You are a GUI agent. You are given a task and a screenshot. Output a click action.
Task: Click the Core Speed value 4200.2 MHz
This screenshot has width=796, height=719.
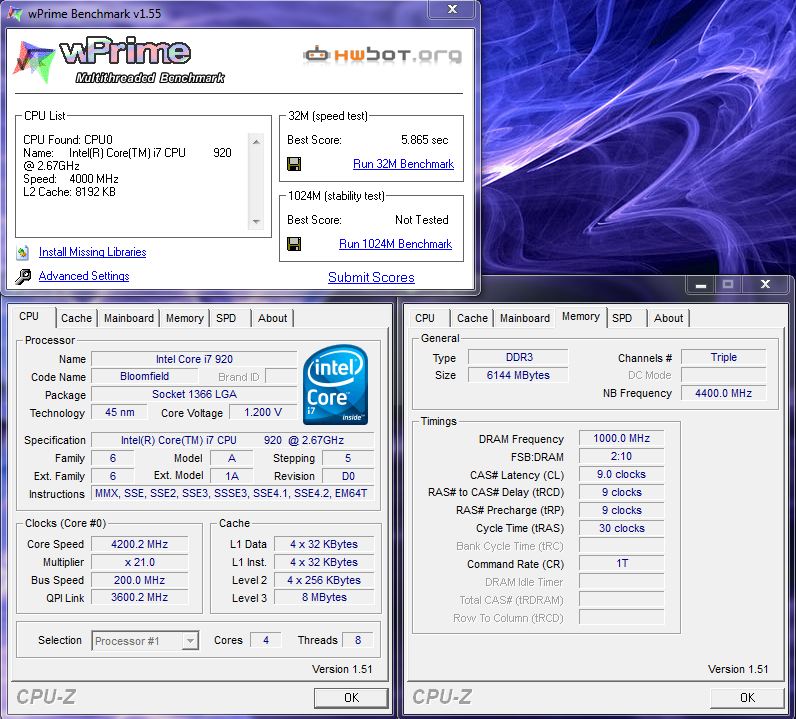click(x=140, y=544)
